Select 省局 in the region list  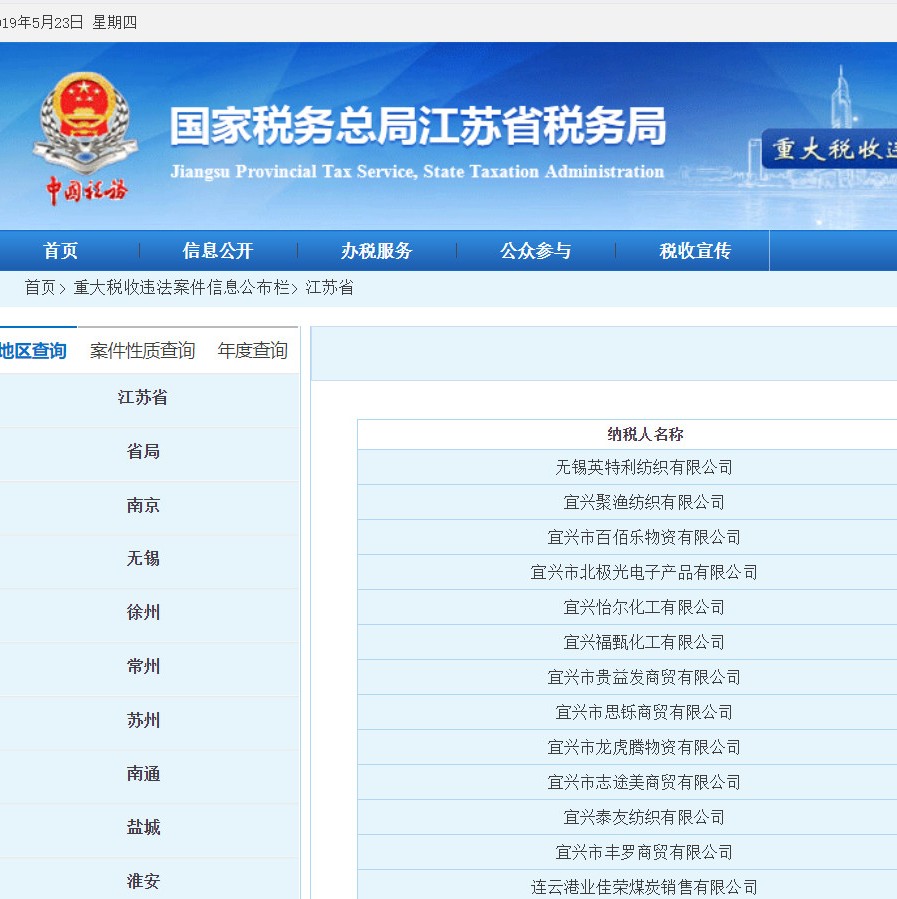143,451
